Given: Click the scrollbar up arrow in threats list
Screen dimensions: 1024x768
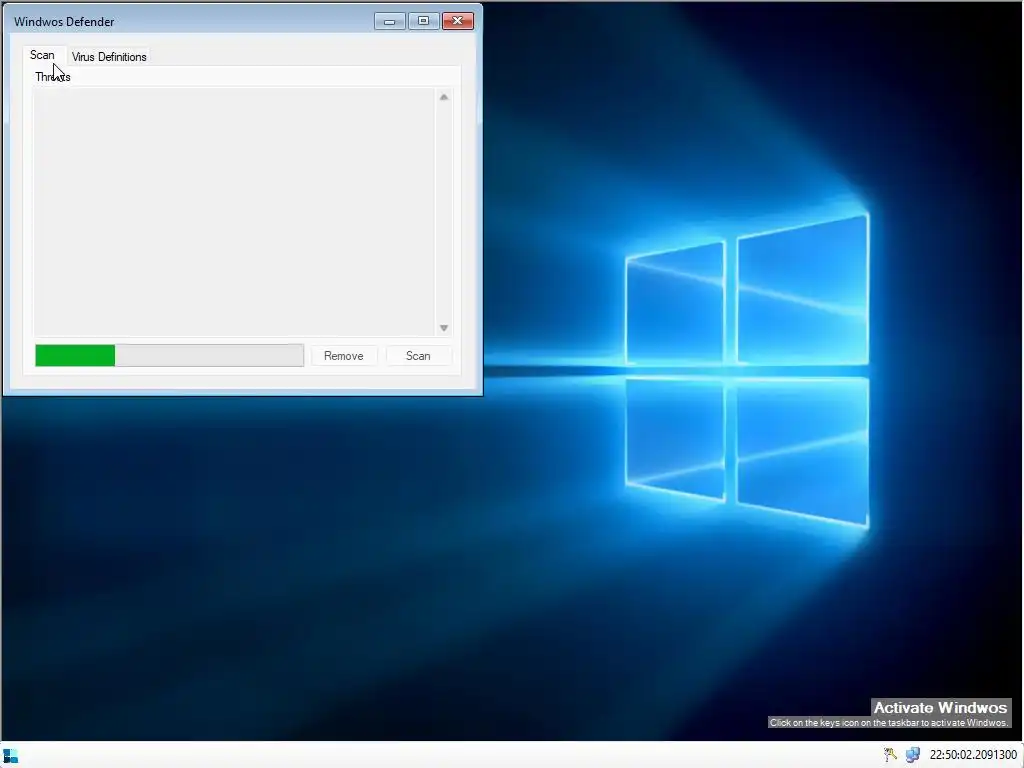Looking at the screenshot, I should point(444,97).
